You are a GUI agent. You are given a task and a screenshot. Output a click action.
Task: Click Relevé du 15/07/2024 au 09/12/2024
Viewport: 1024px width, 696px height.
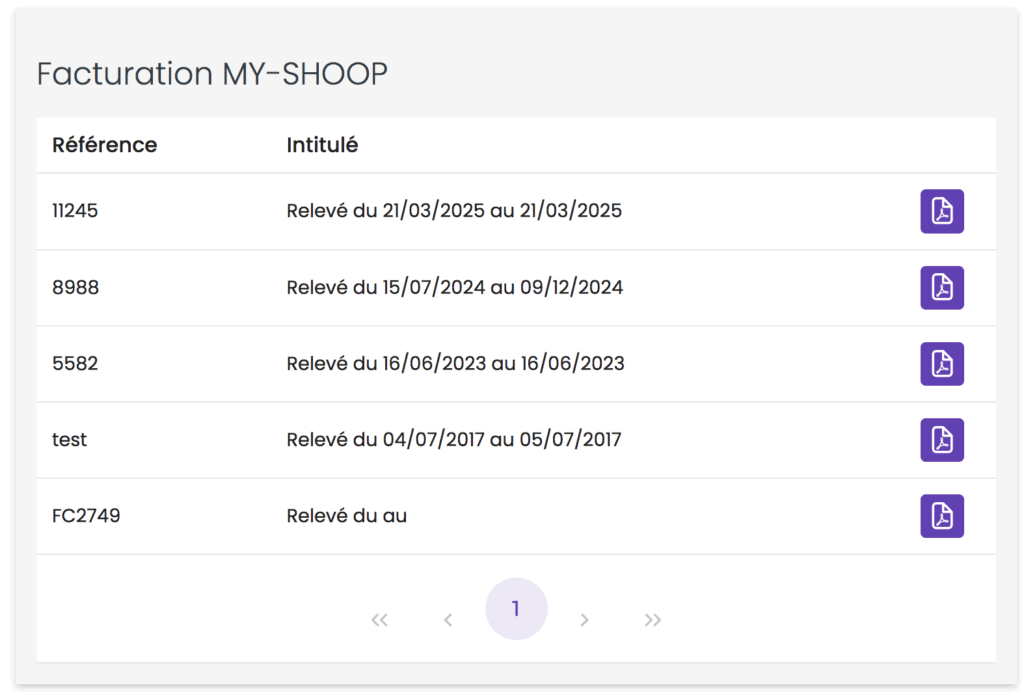click(x=455, y=287)
